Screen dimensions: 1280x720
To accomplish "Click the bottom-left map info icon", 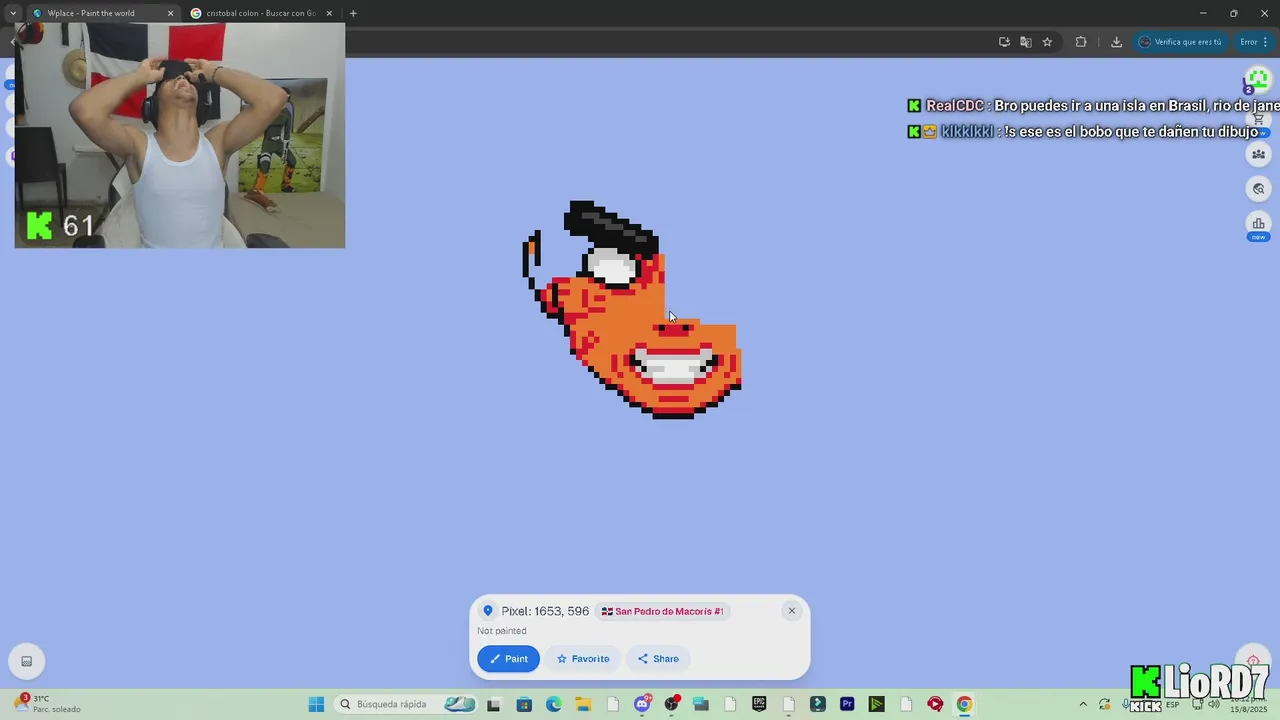I will [x=27, y=661].
